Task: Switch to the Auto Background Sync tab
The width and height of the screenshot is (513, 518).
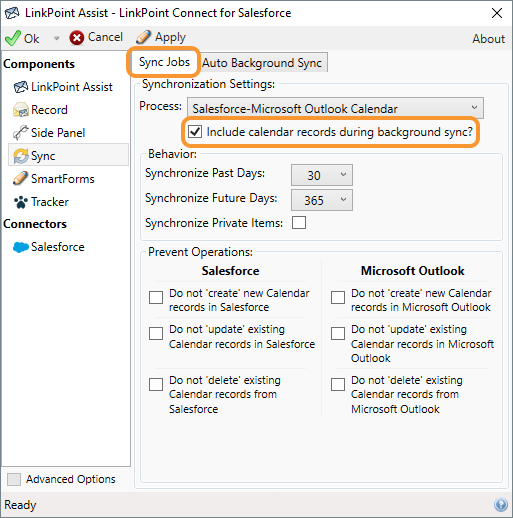Action: (262, 63)
